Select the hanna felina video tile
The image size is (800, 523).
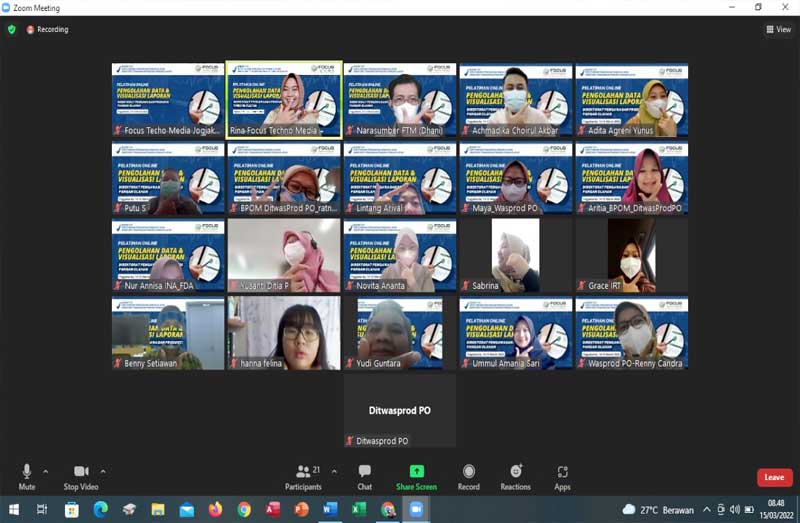click(284, 333)
